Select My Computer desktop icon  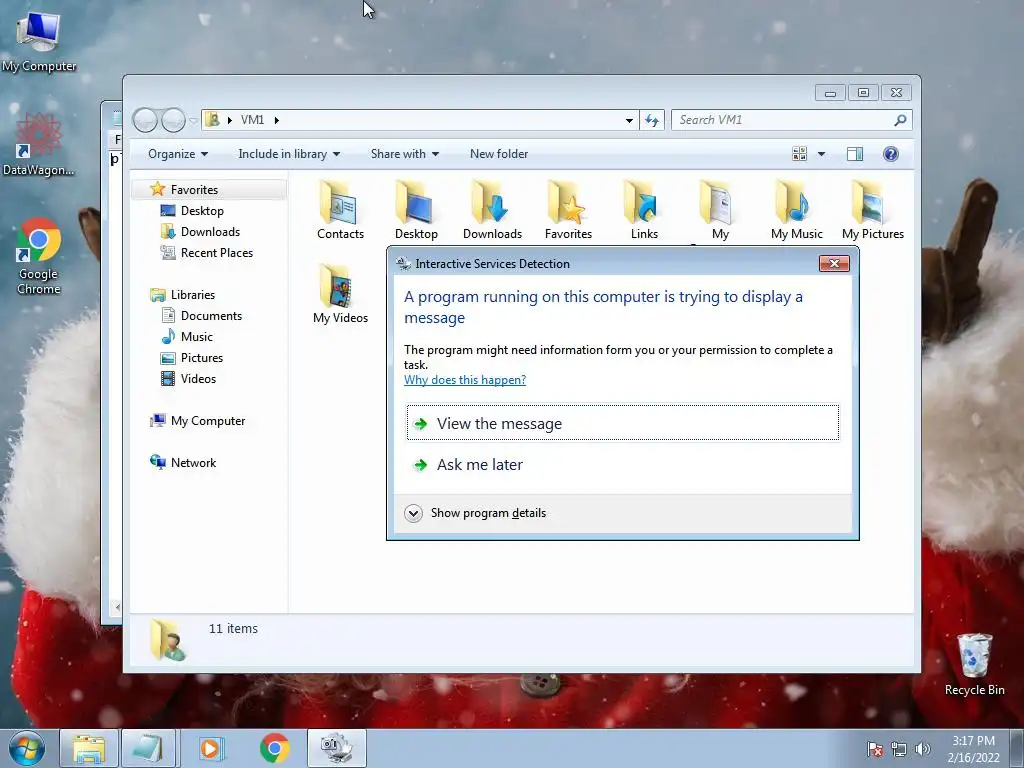click(39, 41)
